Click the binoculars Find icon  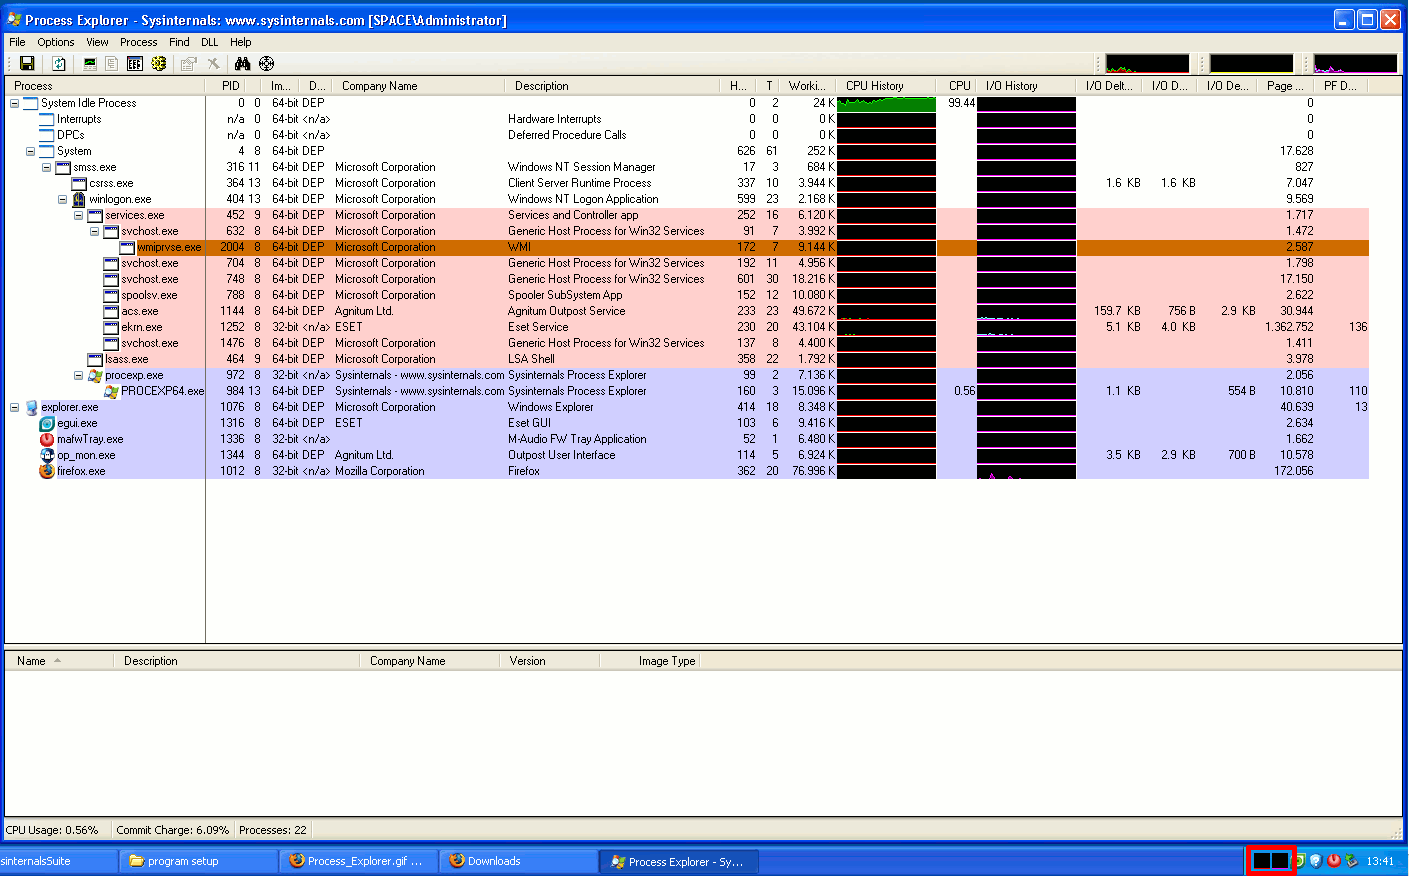pyautogui.click(x=242, y=64)
